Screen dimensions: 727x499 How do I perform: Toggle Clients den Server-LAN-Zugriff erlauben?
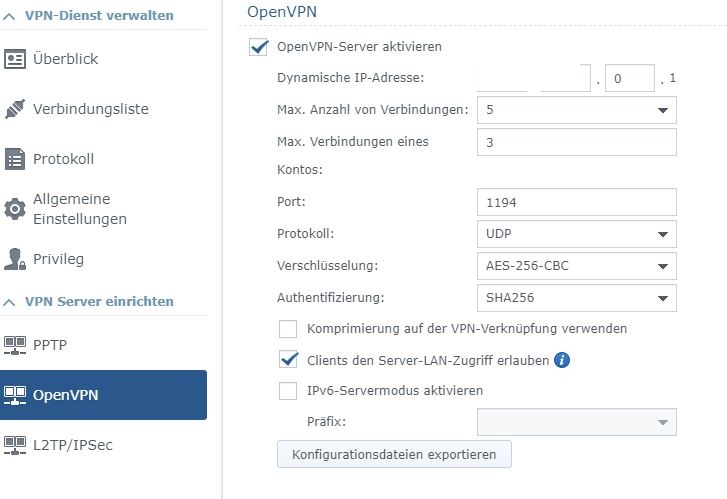point(288,360)
